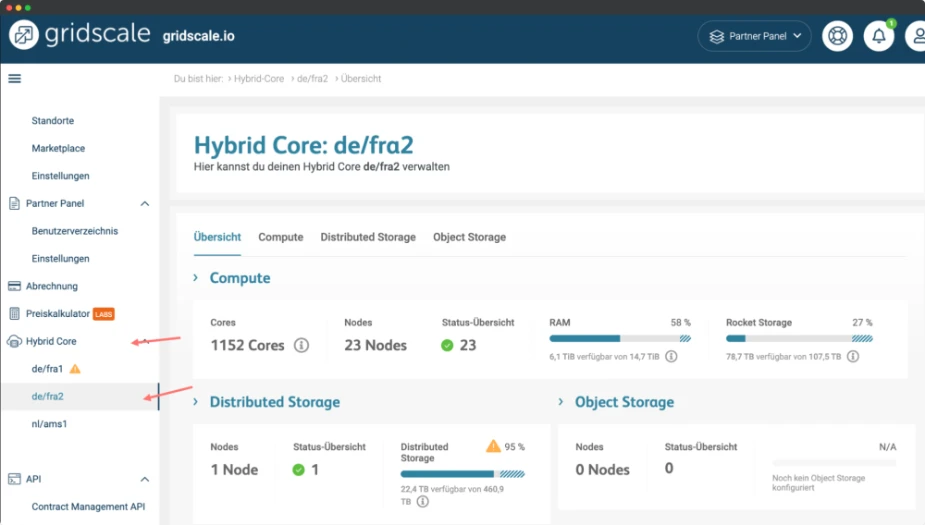The height and width of the screenshot is (525, 925).
Task: Select de/fra2 location in sidebar
Action: (x=48, y=396)
